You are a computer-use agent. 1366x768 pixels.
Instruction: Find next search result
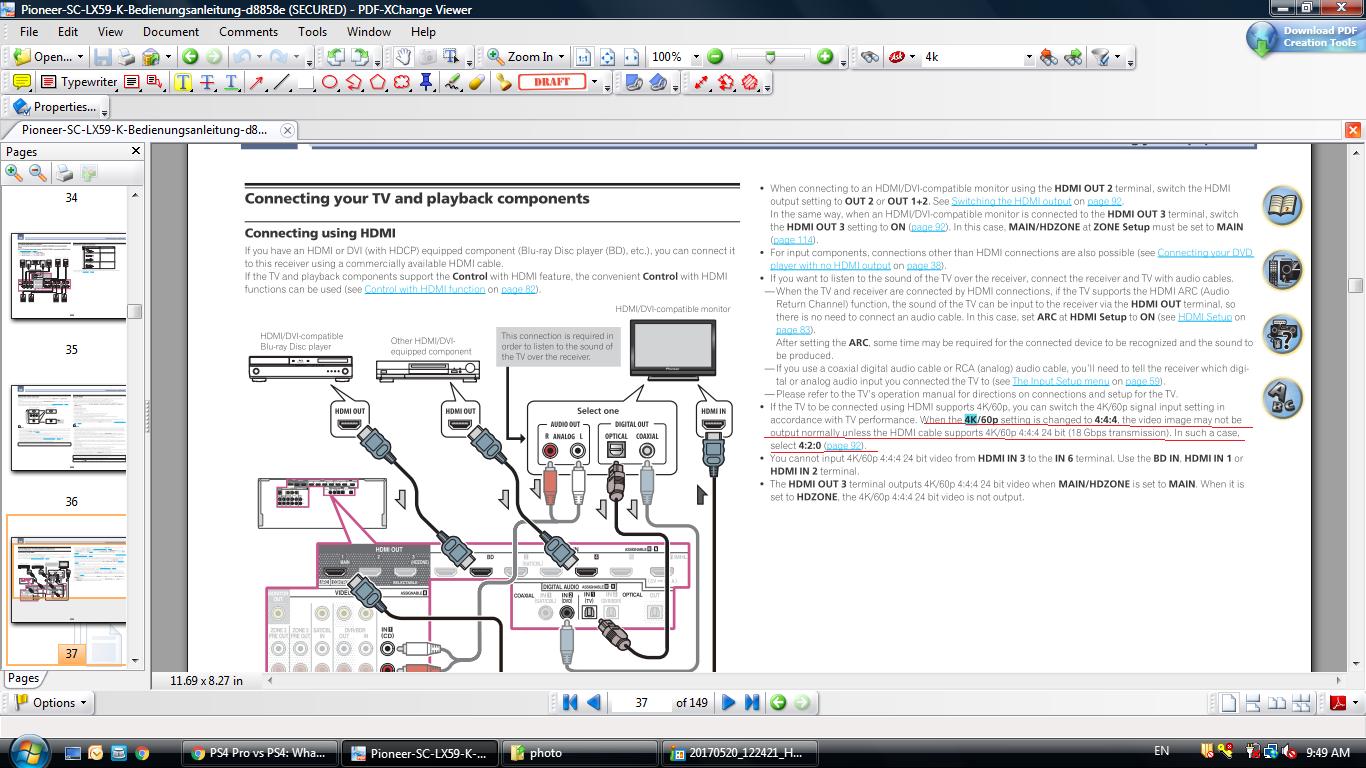[x=1073, y=57]
